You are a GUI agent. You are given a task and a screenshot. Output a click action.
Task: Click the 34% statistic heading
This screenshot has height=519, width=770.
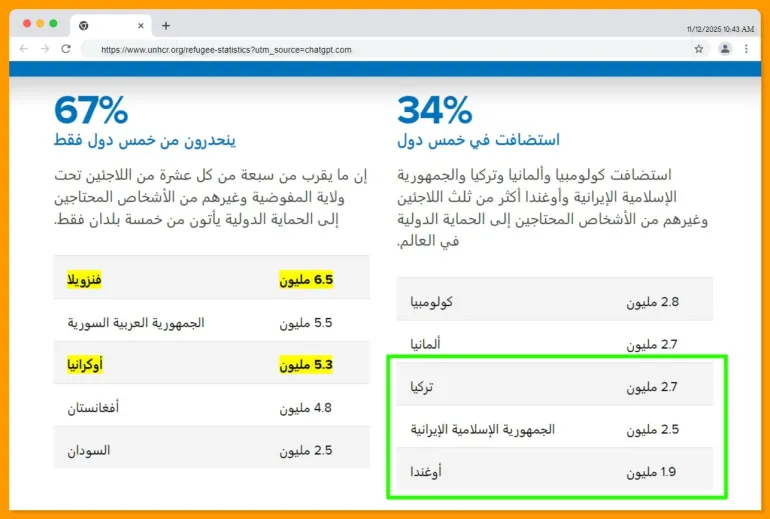pyautogui.click(x=435, y=110)
